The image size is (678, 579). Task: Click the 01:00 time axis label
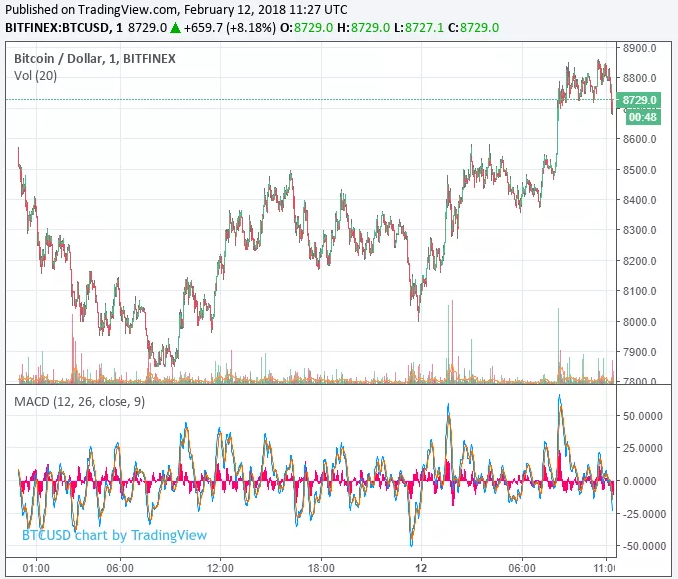click(x=36, y=568)
